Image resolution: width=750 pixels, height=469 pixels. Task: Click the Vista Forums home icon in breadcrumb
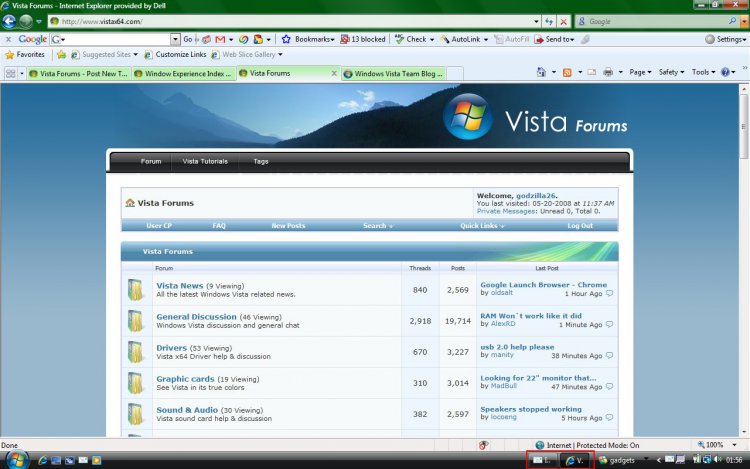[x=130, y=203]
